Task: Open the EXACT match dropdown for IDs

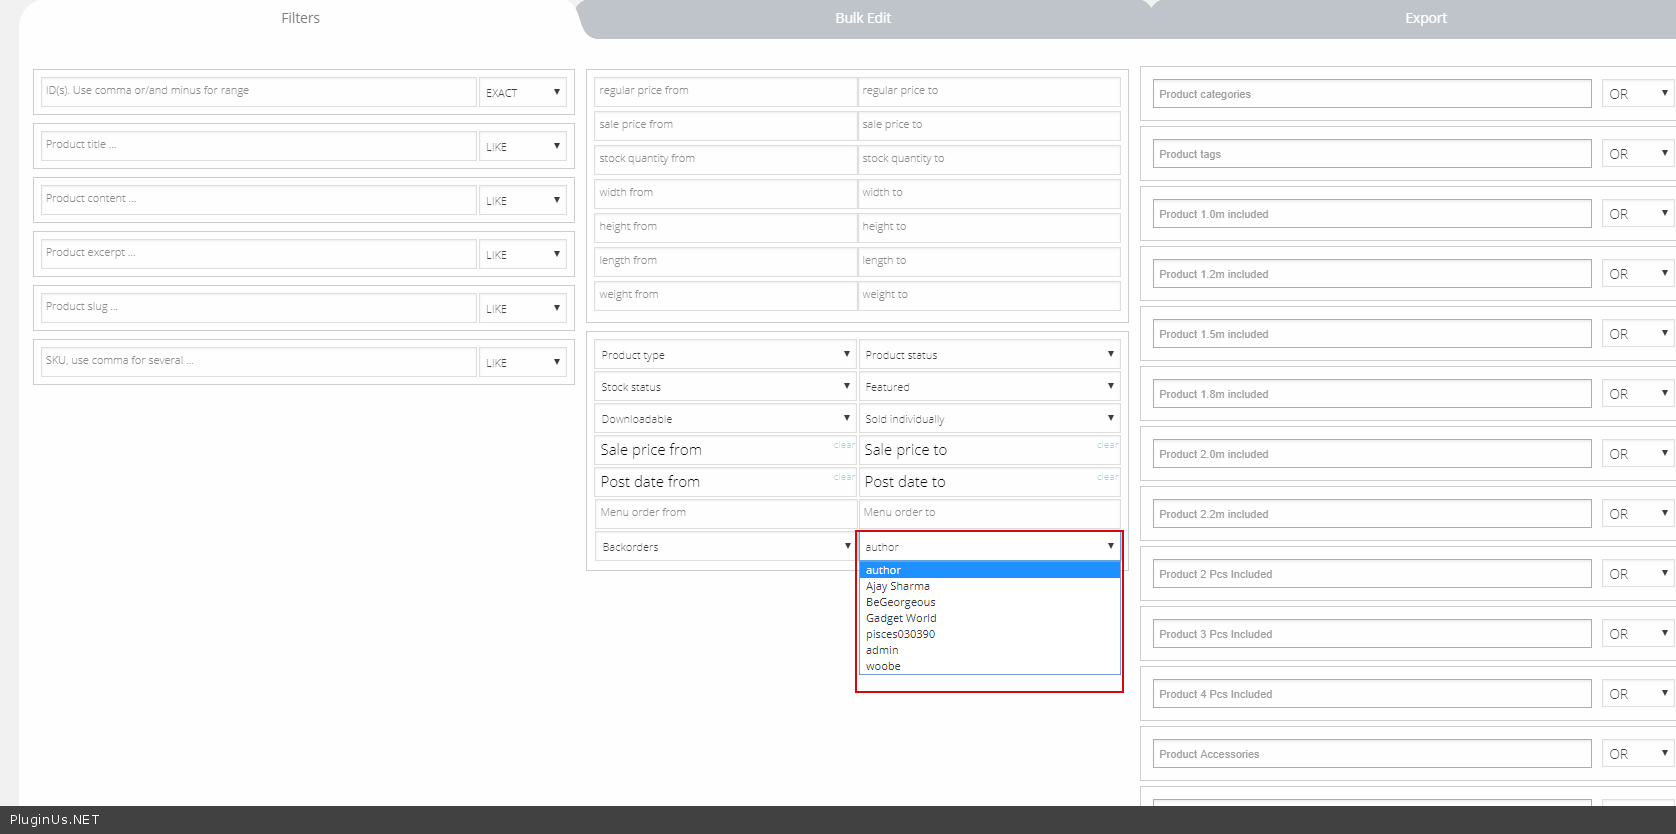Action: click(x=523, y=92)
